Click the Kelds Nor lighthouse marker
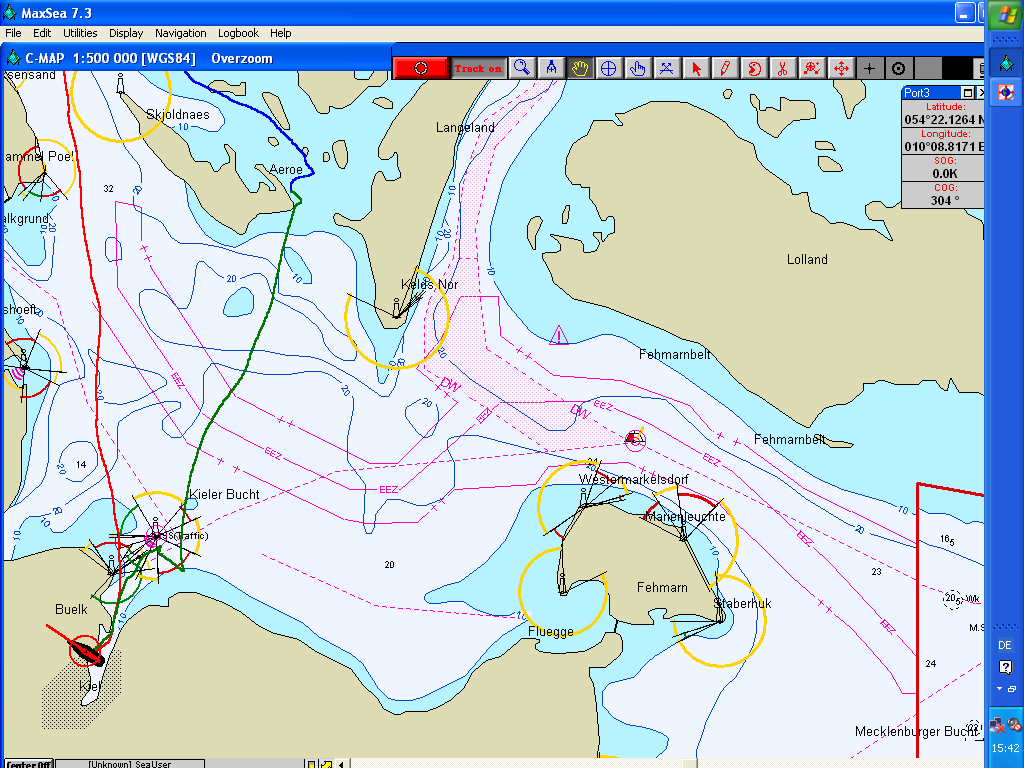This screenshot has width=1024, height=768. [x=396, y=309]
